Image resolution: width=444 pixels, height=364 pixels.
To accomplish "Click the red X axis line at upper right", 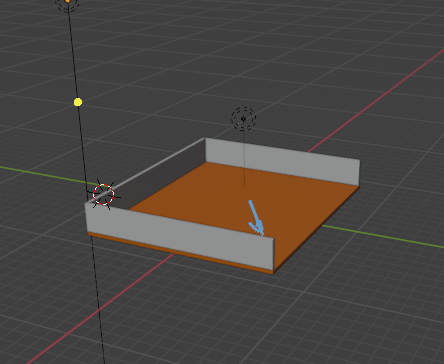I will coord(377,100).
